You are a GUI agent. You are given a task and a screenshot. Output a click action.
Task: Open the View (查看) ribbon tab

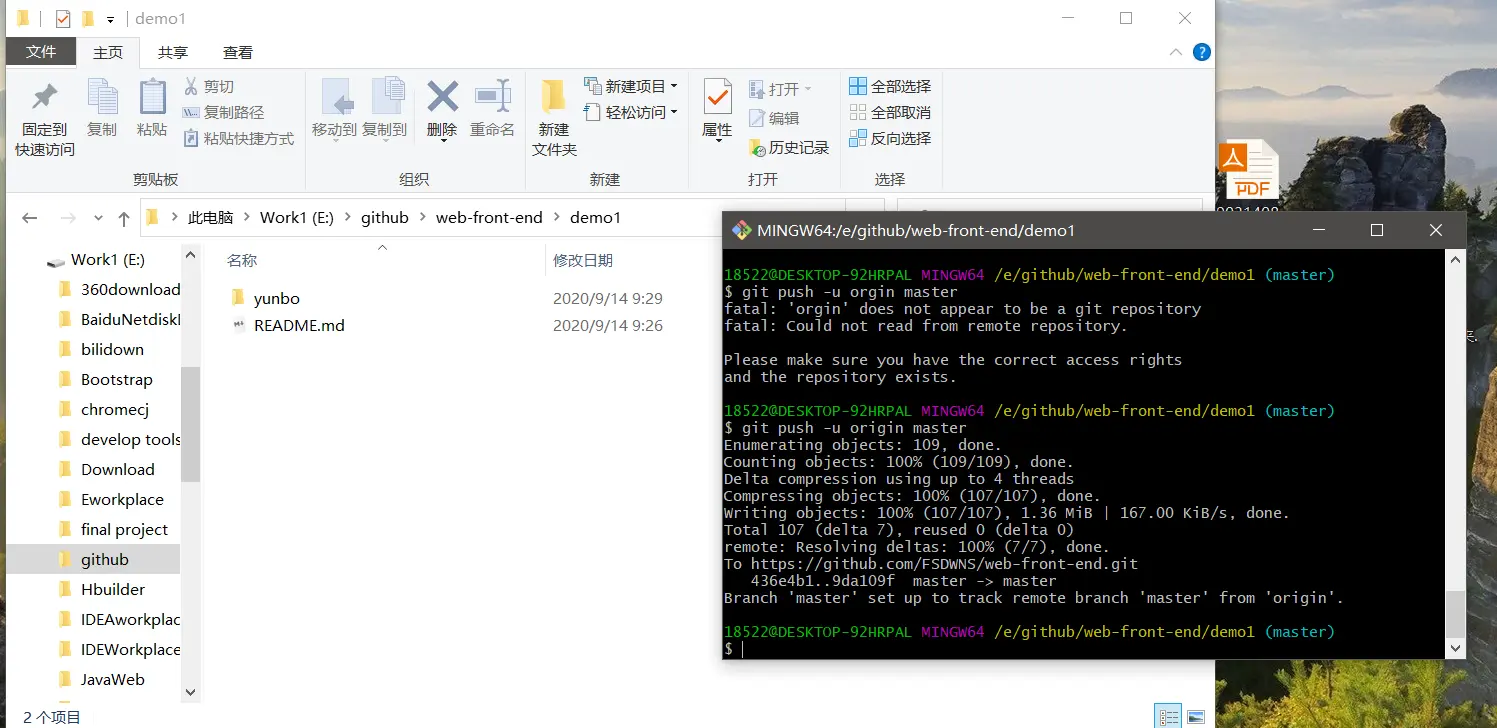click(237, 52)
